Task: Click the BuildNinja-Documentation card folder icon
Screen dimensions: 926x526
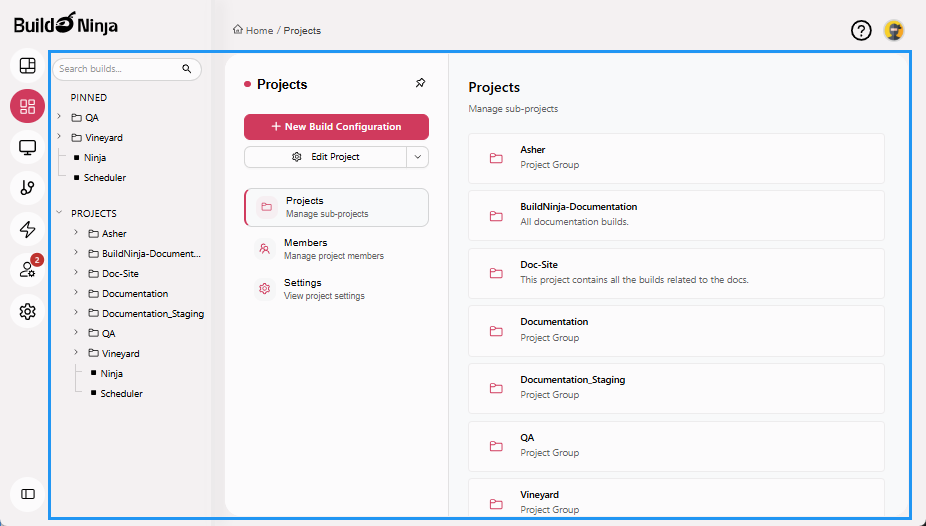Action: click(x=496, y=216)
